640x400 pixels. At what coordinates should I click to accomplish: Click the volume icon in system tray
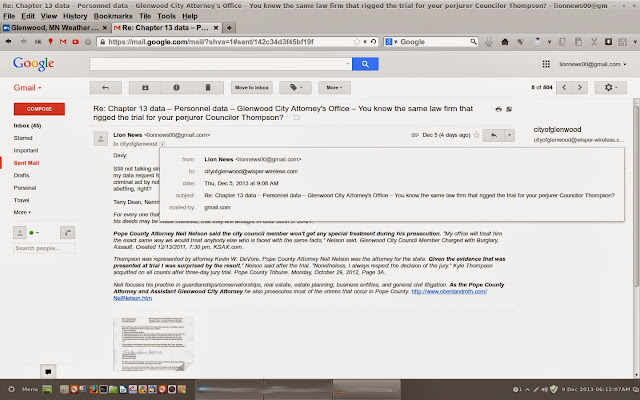click(x=544, y=389)
